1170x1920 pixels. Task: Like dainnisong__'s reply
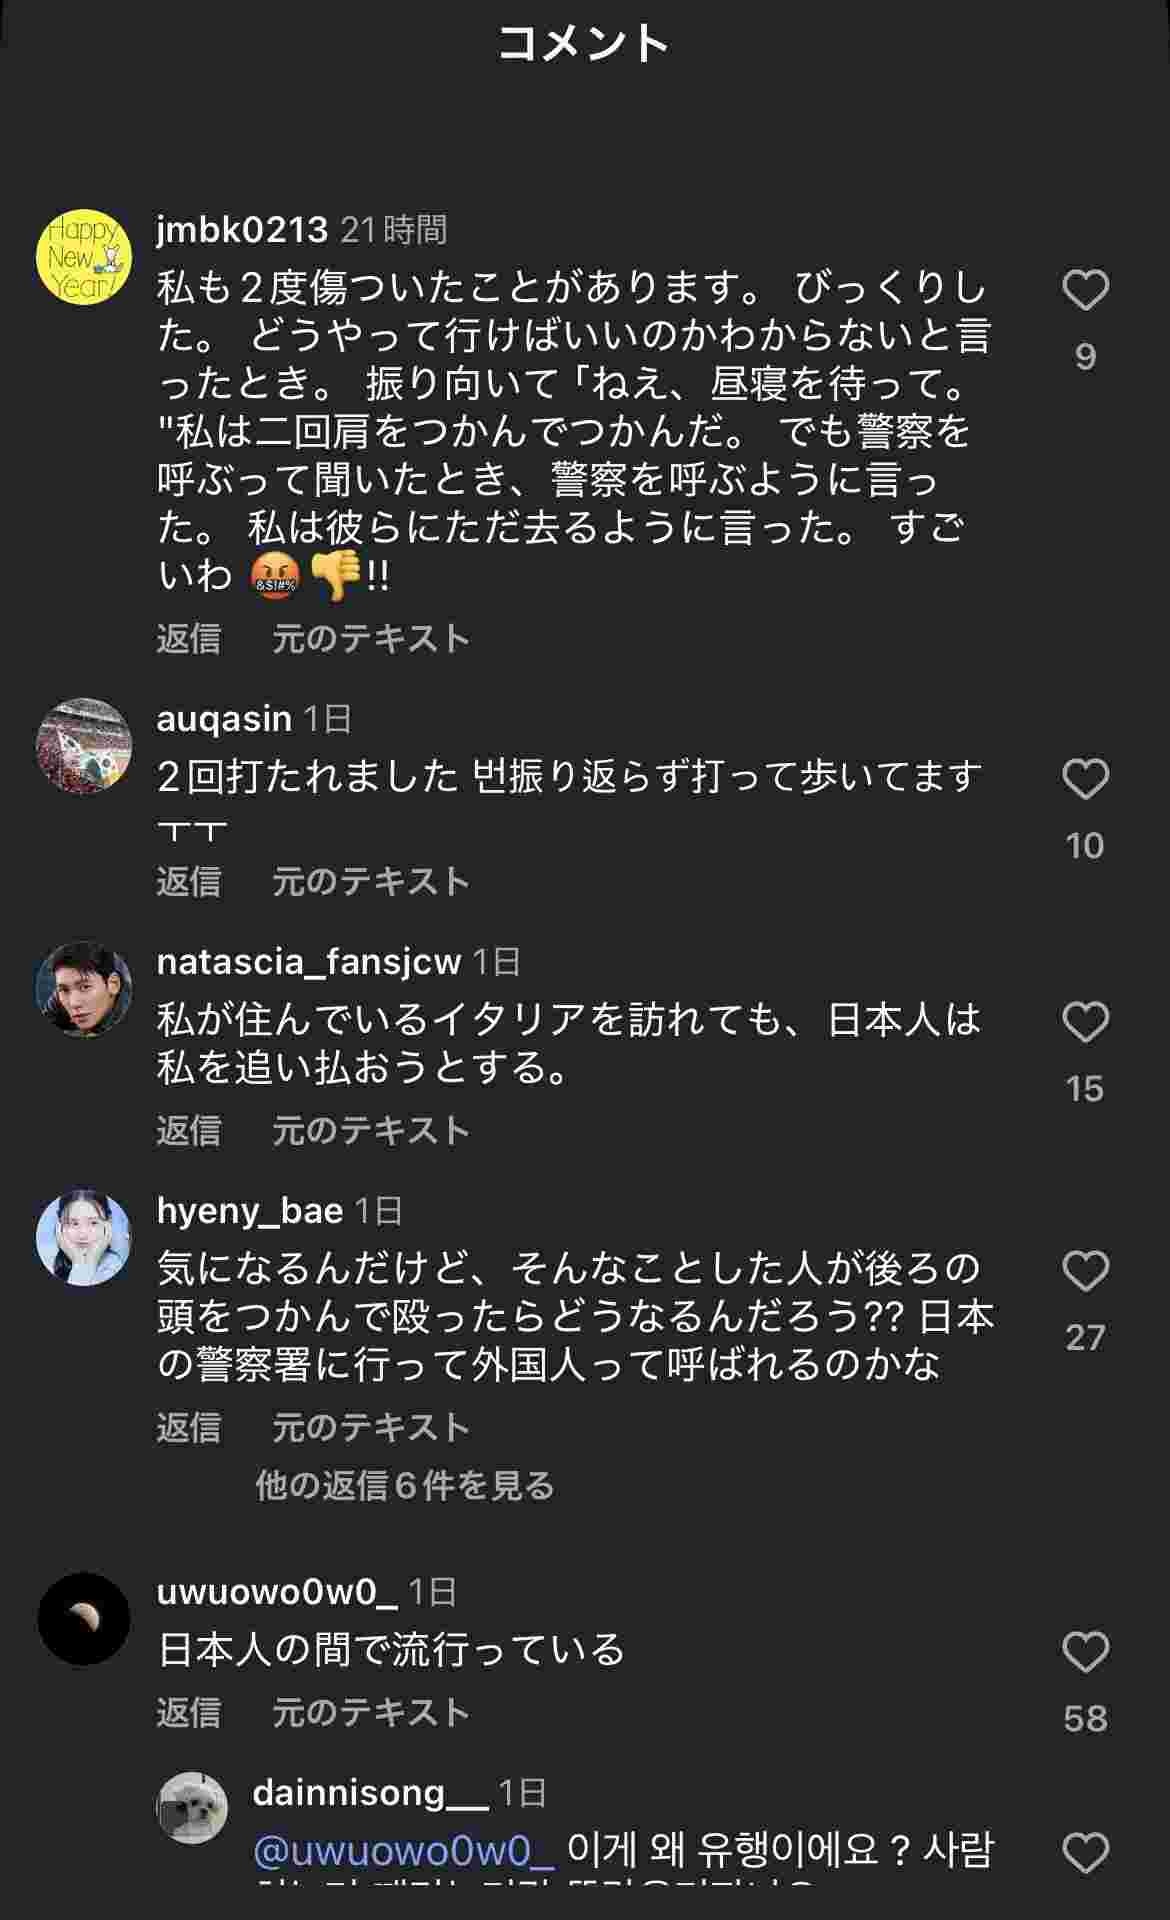[1085, 1855]
